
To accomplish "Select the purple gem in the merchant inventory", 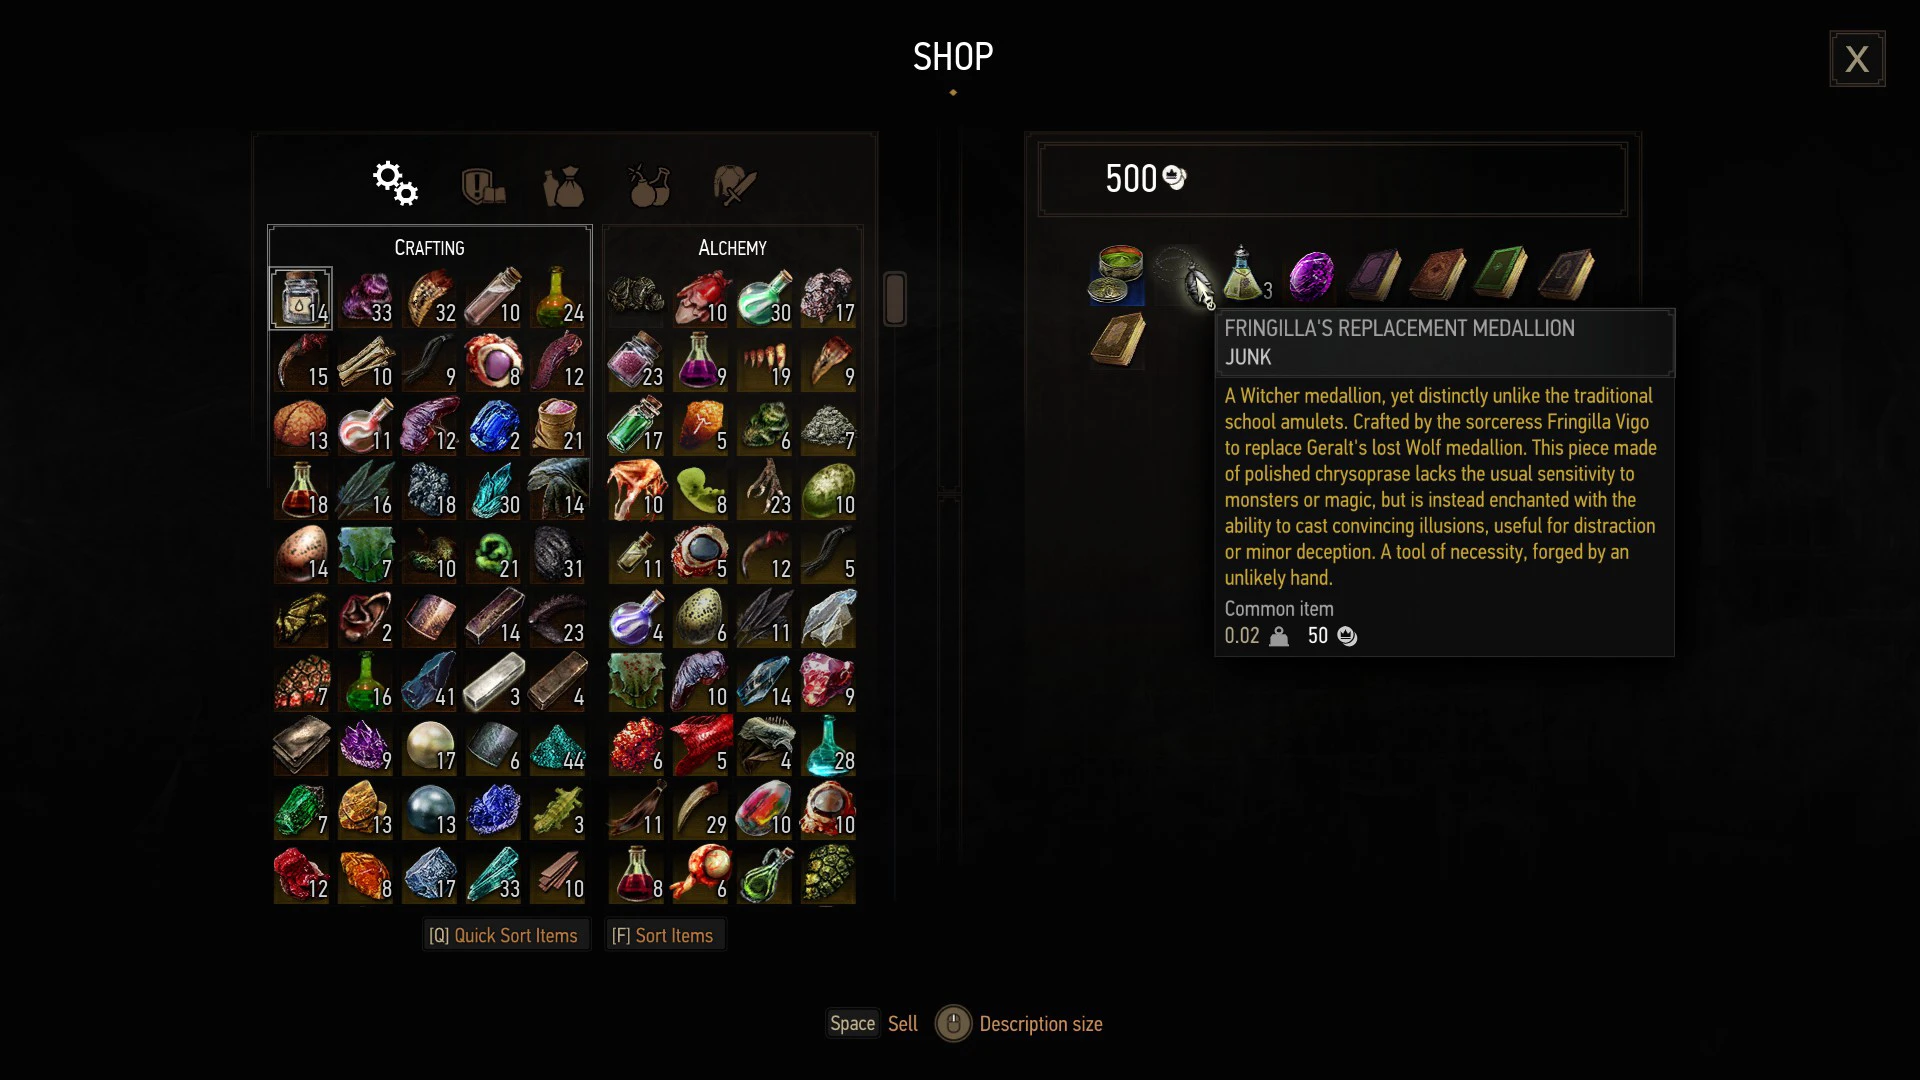I will pyautogui.click(x=1311, y=275).
